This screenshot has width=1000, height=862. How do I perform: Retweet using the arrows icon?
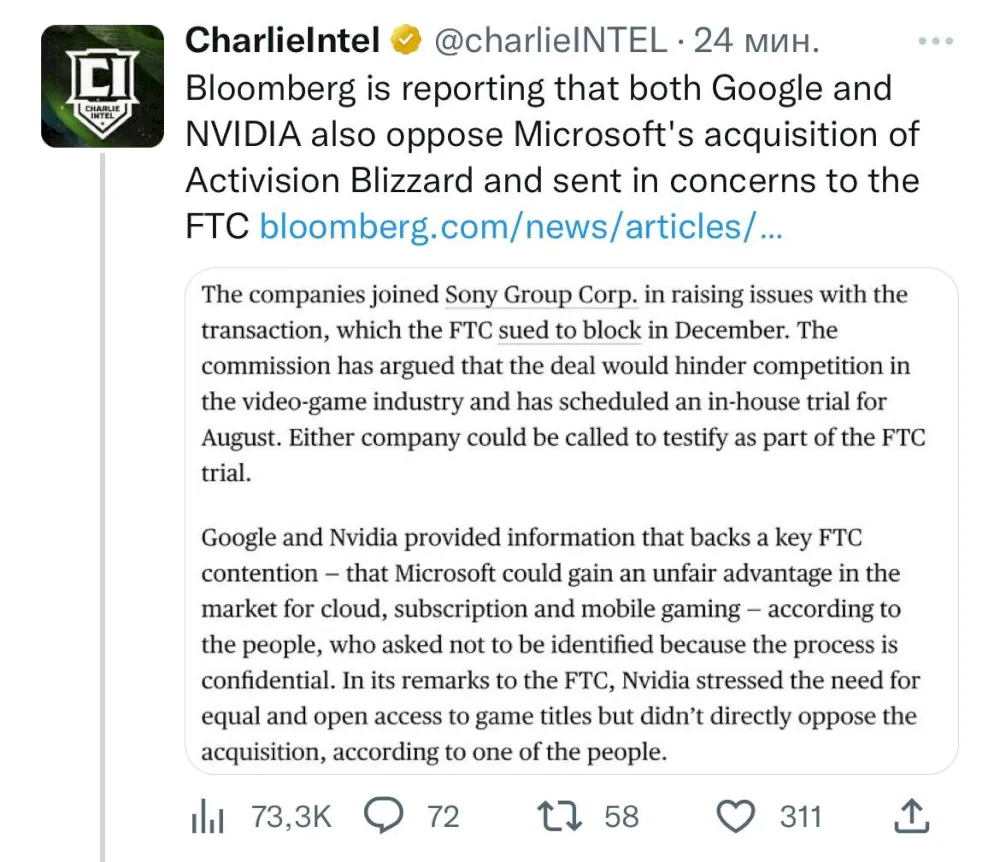tap(559, 817)
